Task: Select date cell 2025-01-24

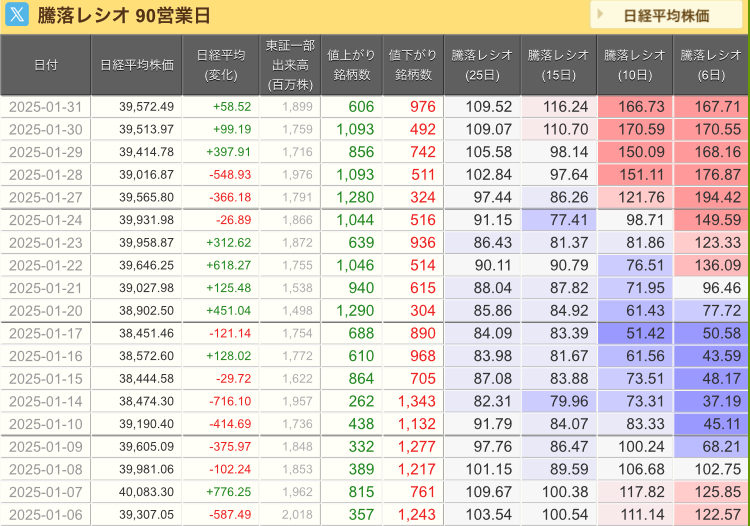Action: coord(45,220)
